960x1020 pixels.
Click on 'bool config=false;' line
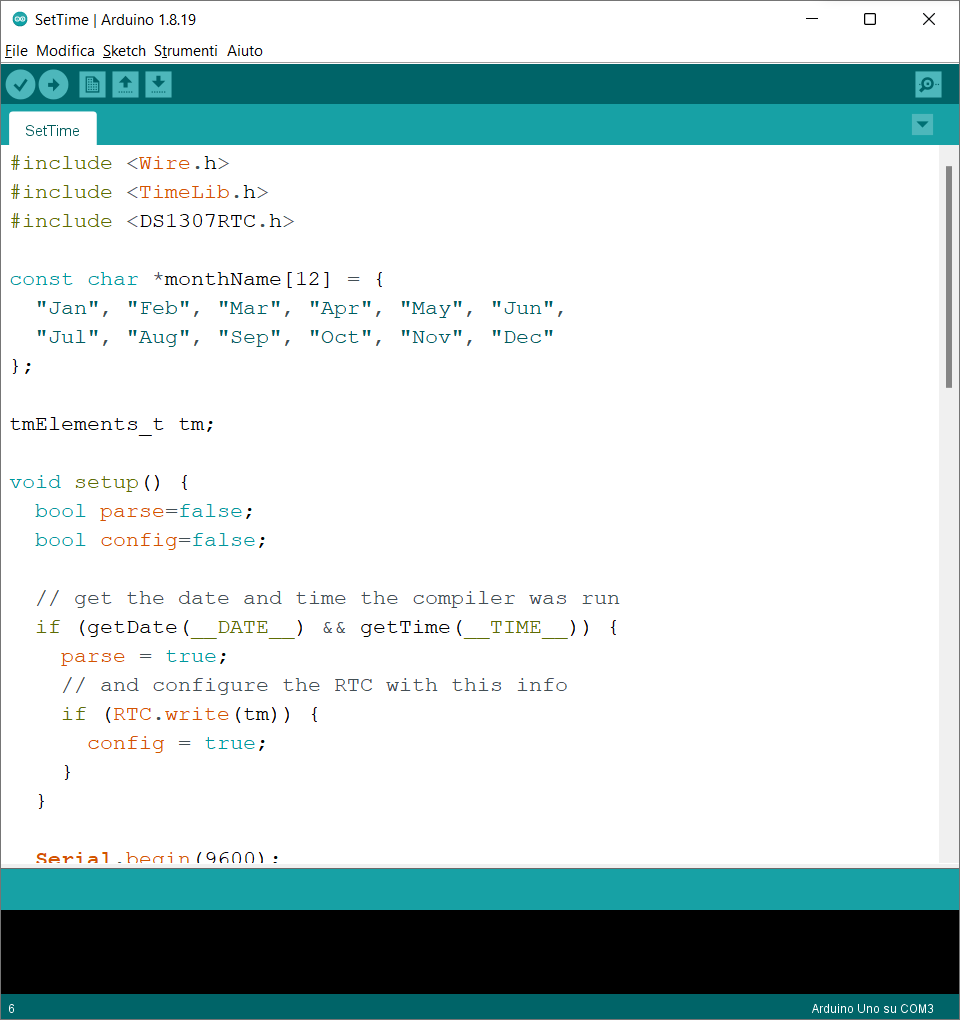[x=150, y=541]
